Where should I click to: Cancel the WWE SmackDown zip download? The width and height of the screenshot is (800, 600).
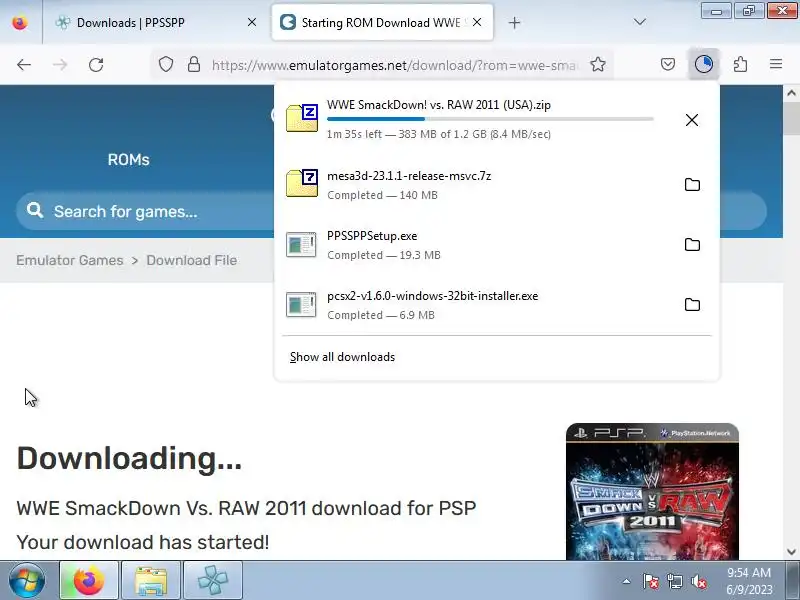(x=692, y=120)
